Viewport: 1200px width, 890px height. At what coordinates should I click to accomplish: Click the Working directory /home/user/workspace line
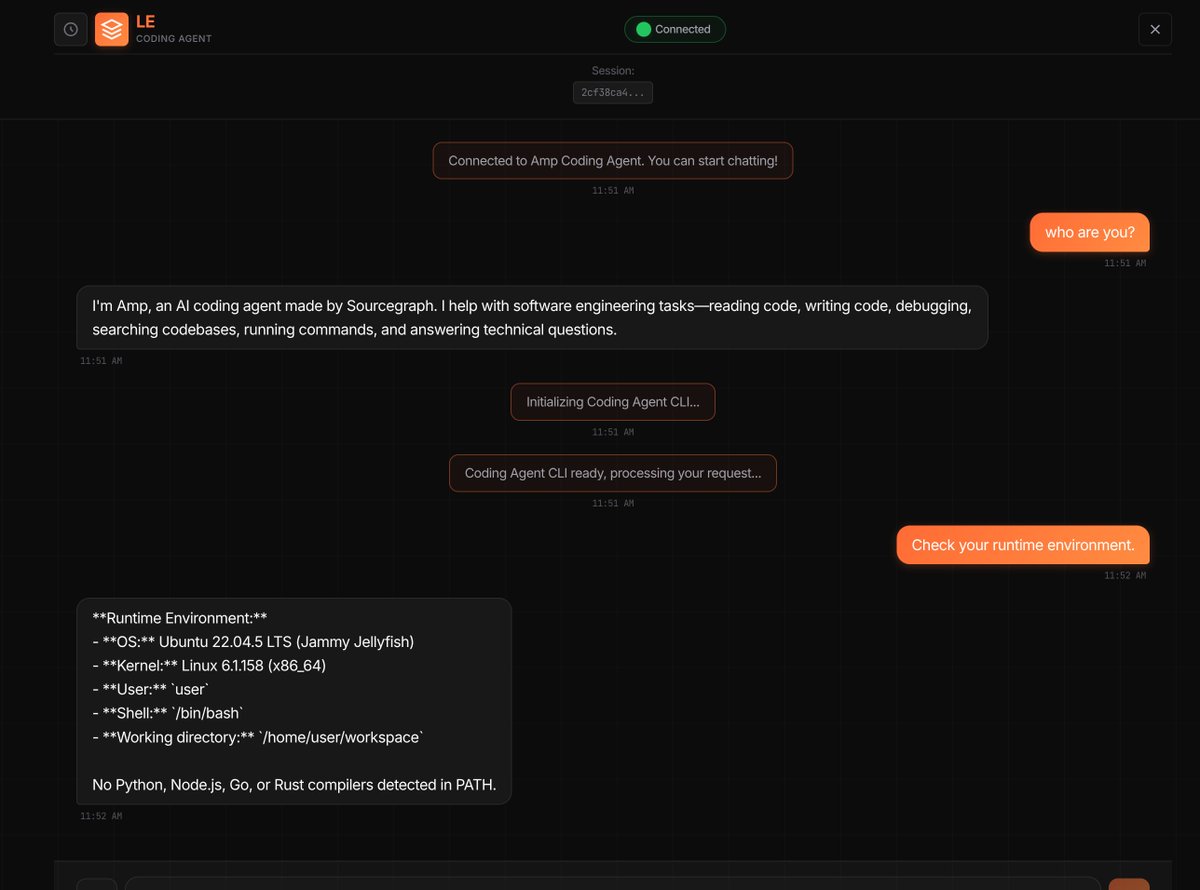pyautogui.click(x=258, y=737)
